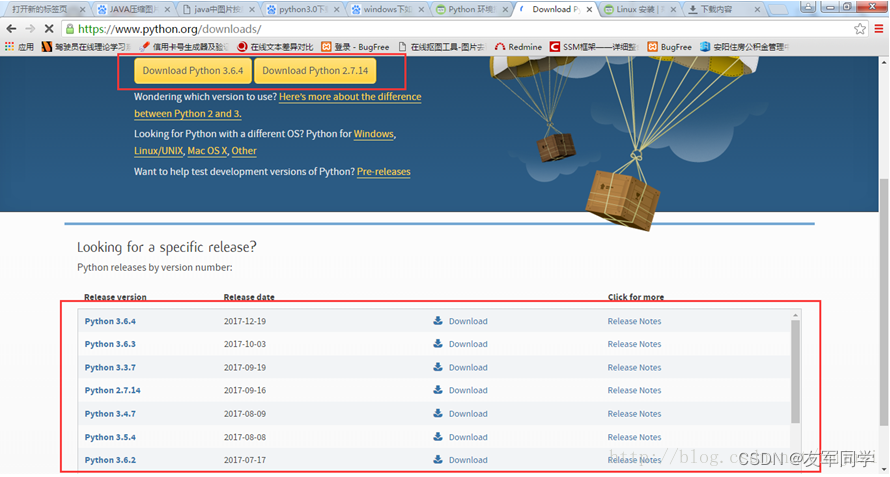
Task: Open the first BugFree login bookmark
Action: click(355, 47)
